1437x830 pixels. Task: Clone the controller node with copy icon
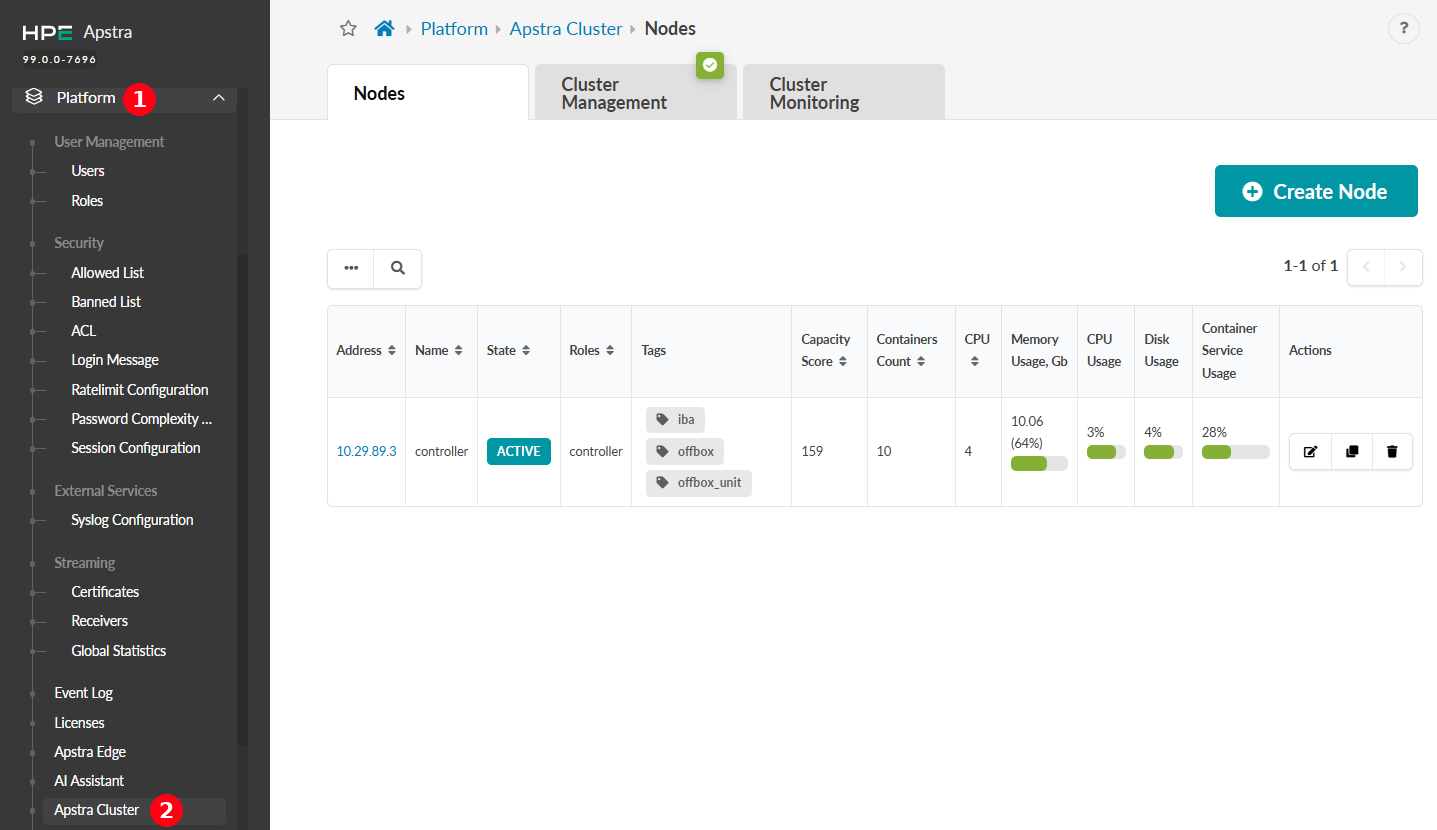click(1352, 452)
